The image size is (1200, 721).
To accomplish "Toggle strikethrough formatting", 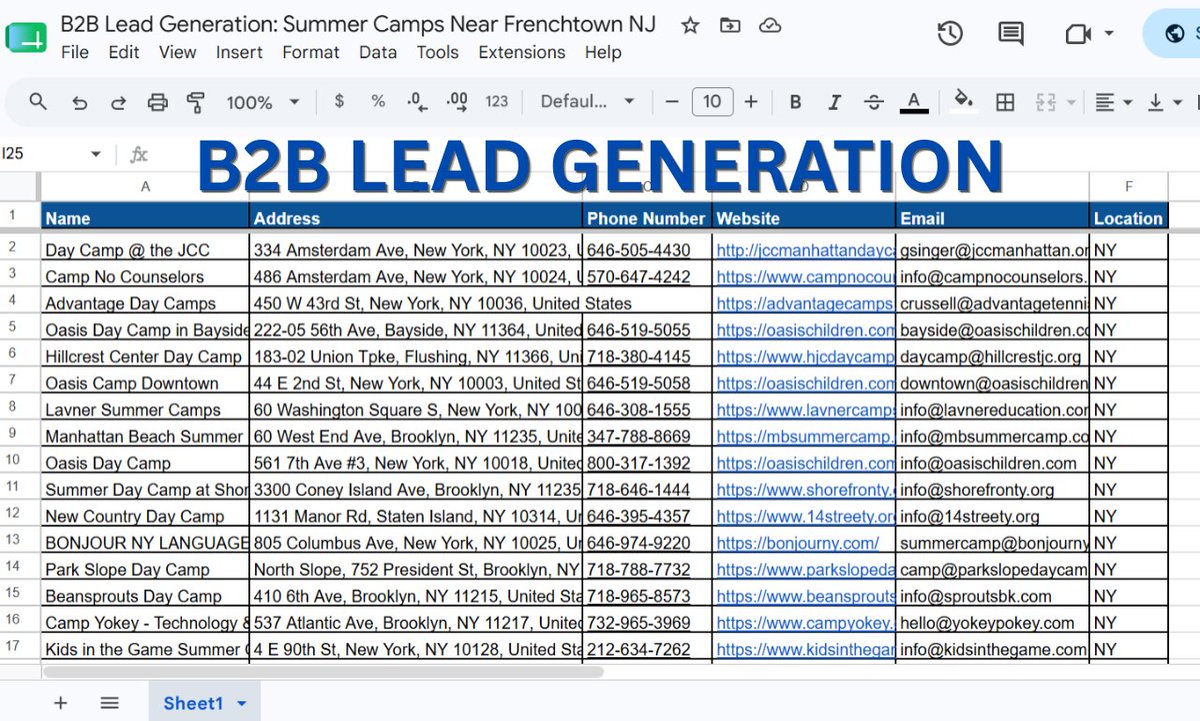I will [x=874, y=102].
